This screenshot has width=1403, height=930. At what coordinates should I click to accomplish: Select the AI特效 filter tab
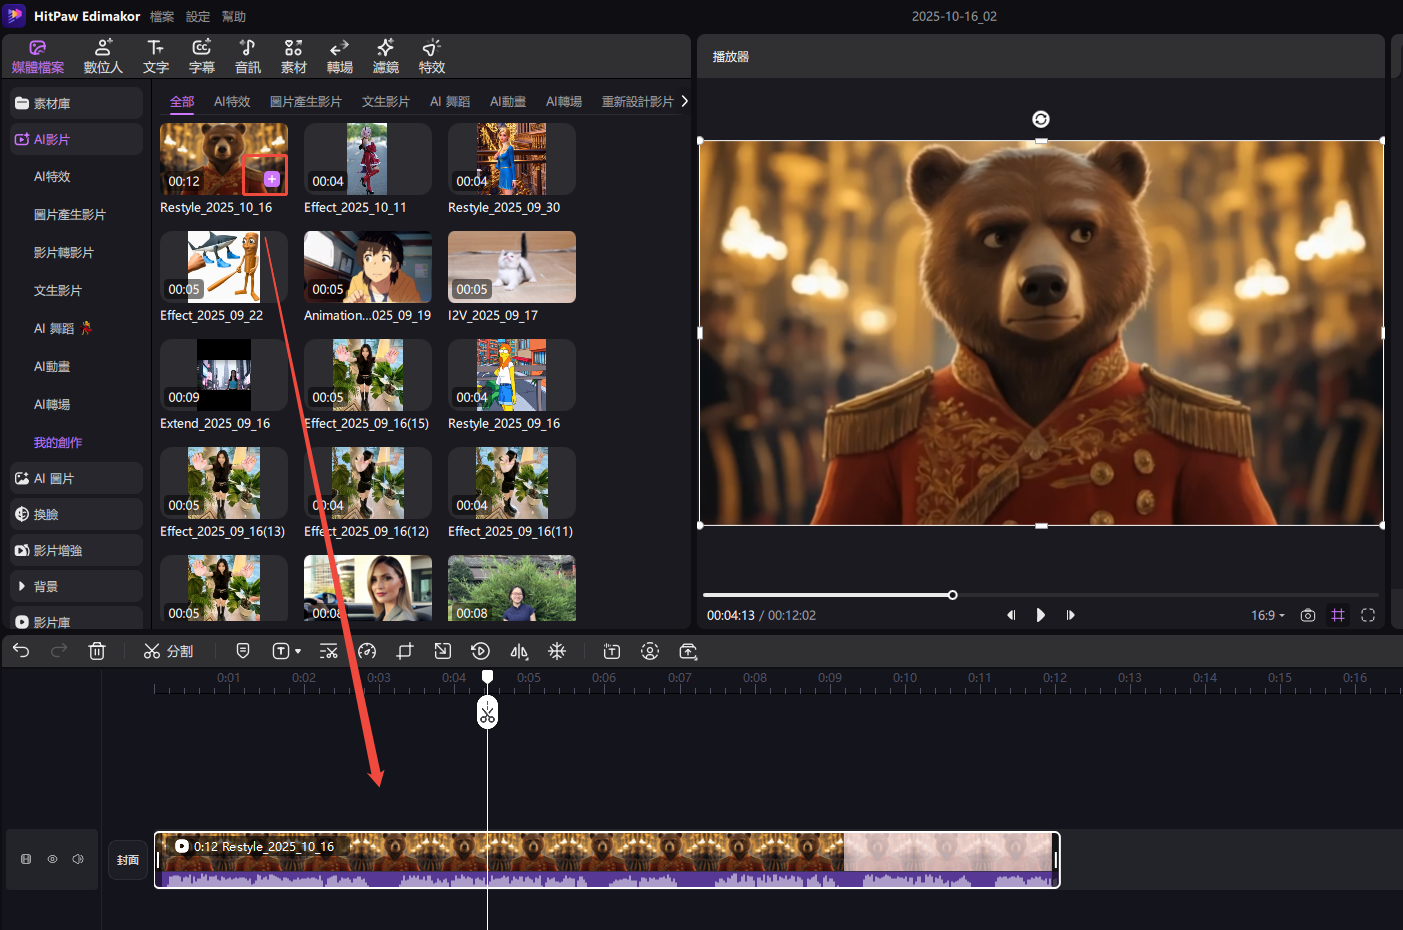[x=232, y=102]
